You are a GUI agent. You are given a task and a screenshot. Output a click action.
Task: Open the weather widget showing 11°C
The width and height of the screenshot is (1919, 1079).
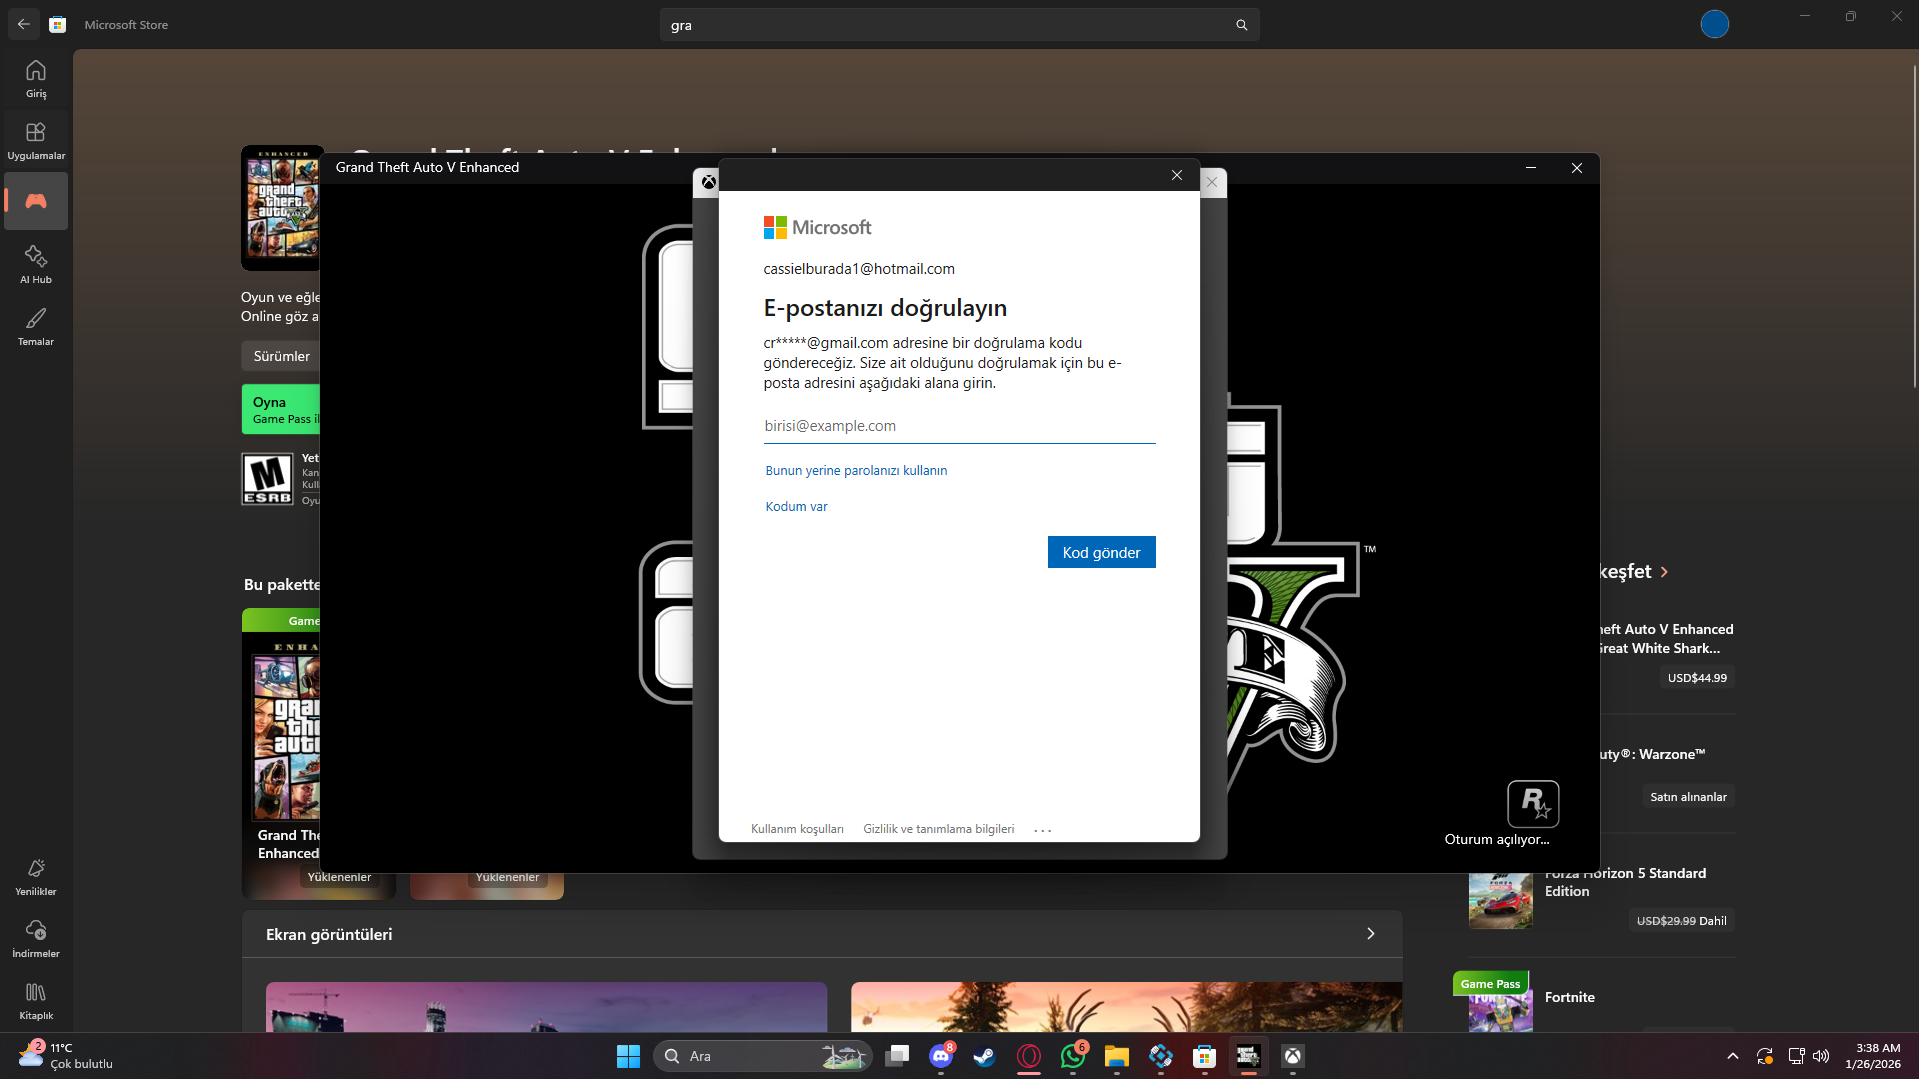(66, 1056)
